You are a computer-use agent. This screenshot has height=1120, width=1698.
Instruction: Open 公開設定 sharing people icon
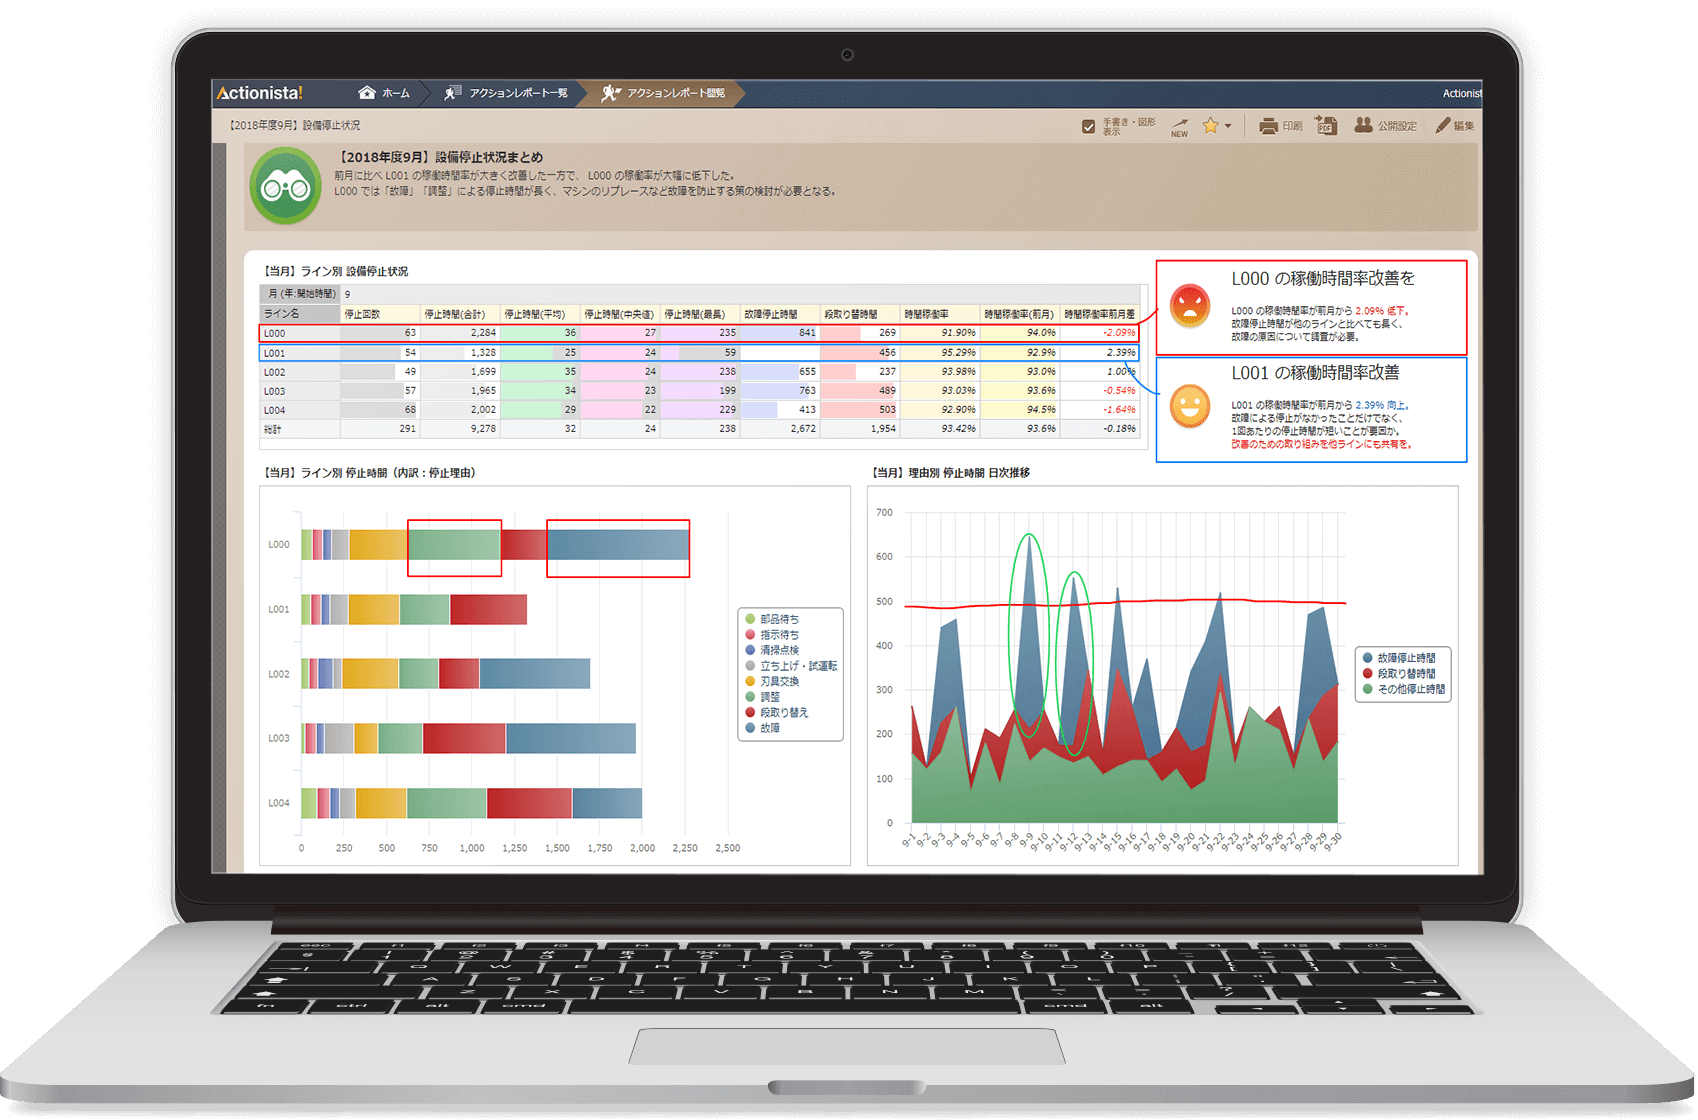[1363, 125]
